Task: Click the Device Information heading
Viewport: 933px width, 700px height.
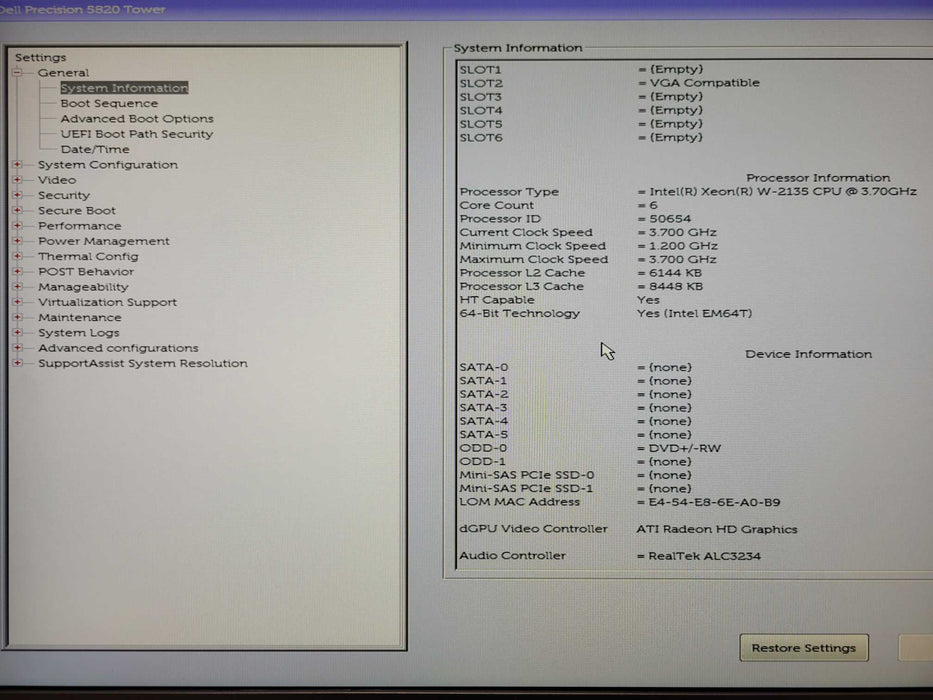Action: pos(809,354)
